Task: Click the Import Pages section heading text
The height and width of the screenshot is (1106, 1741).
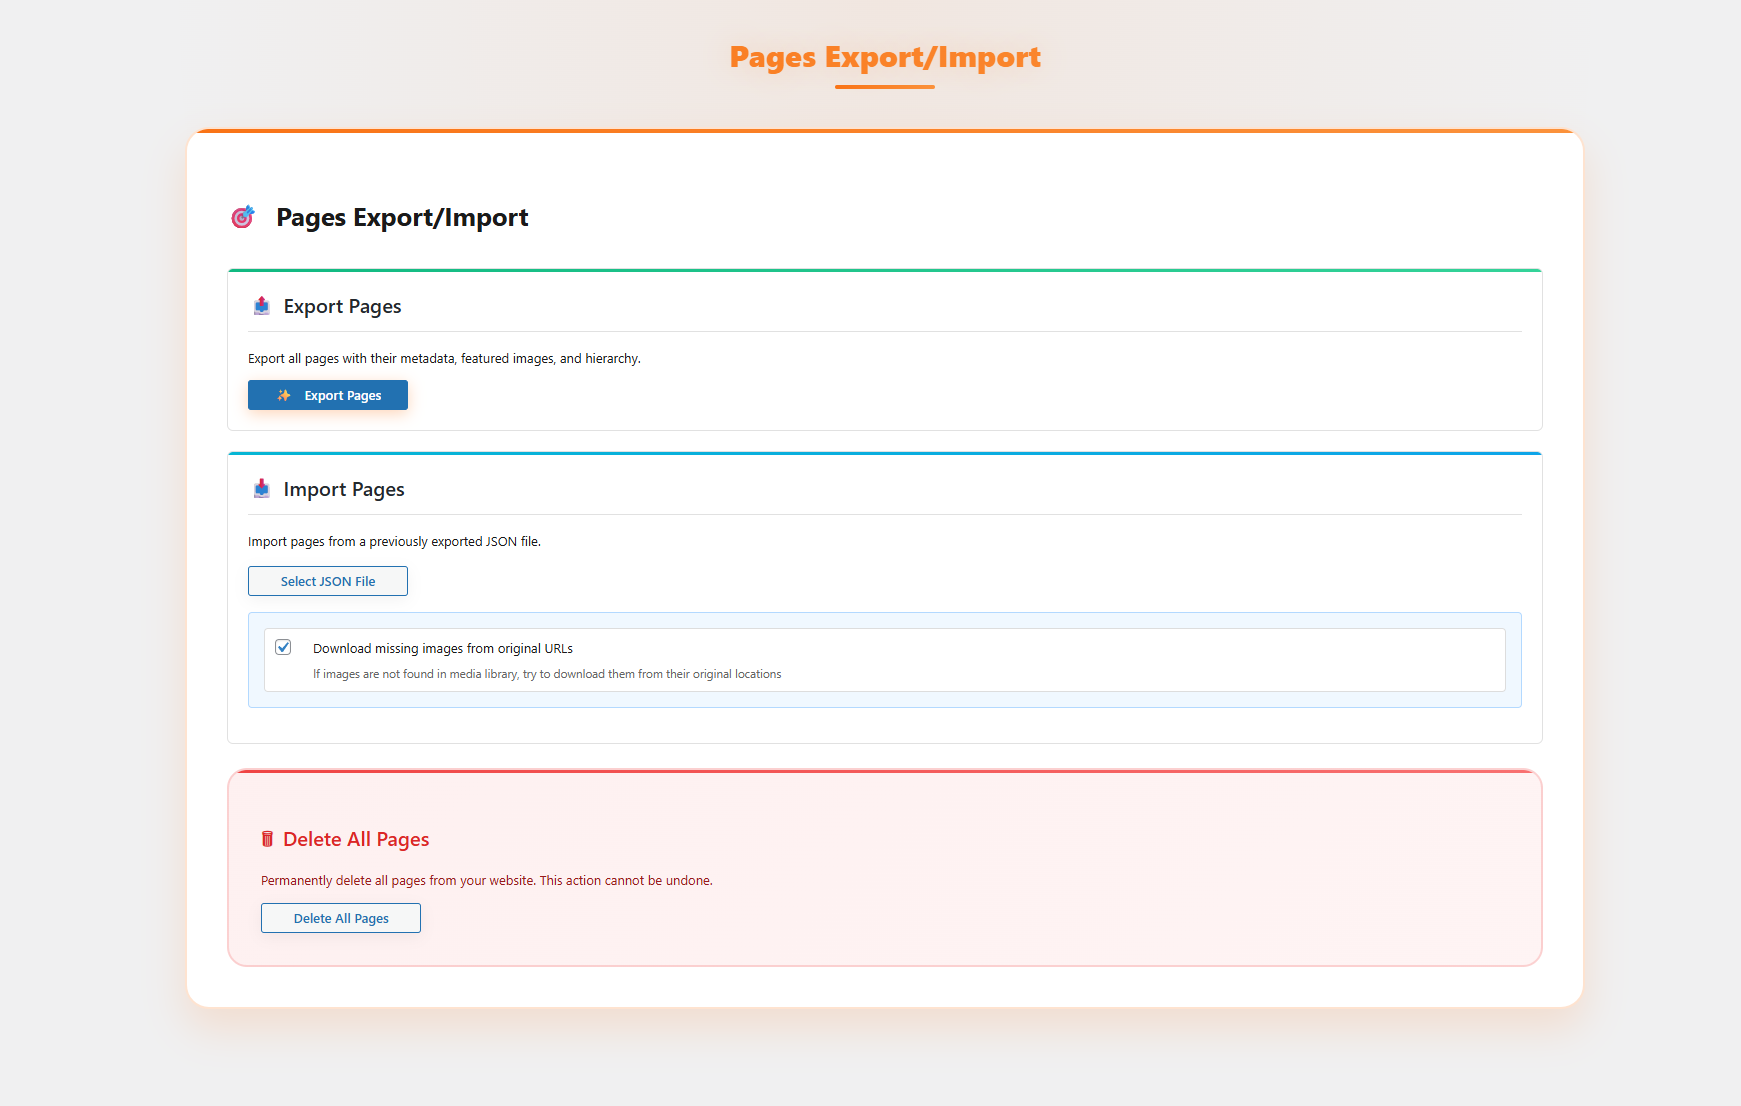Action: tap(344, 490)
